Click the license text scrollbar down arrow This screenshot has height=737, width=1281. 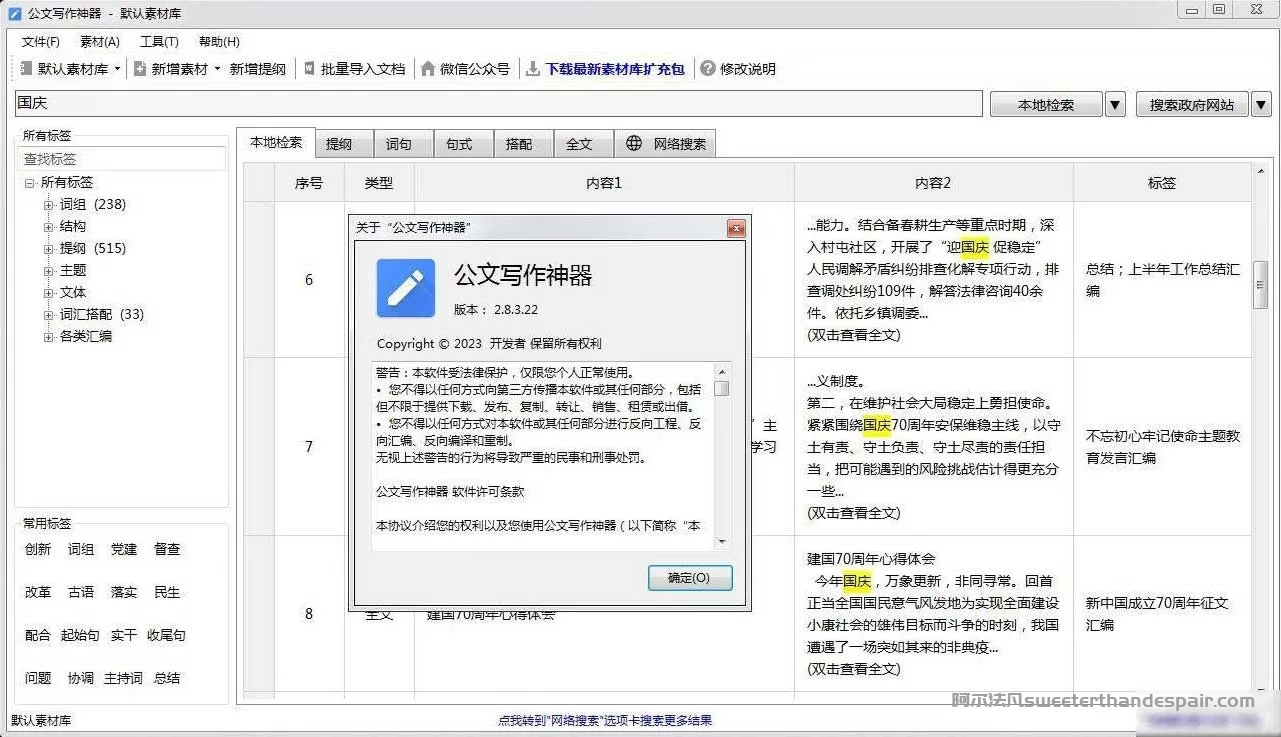click(722, 541)
